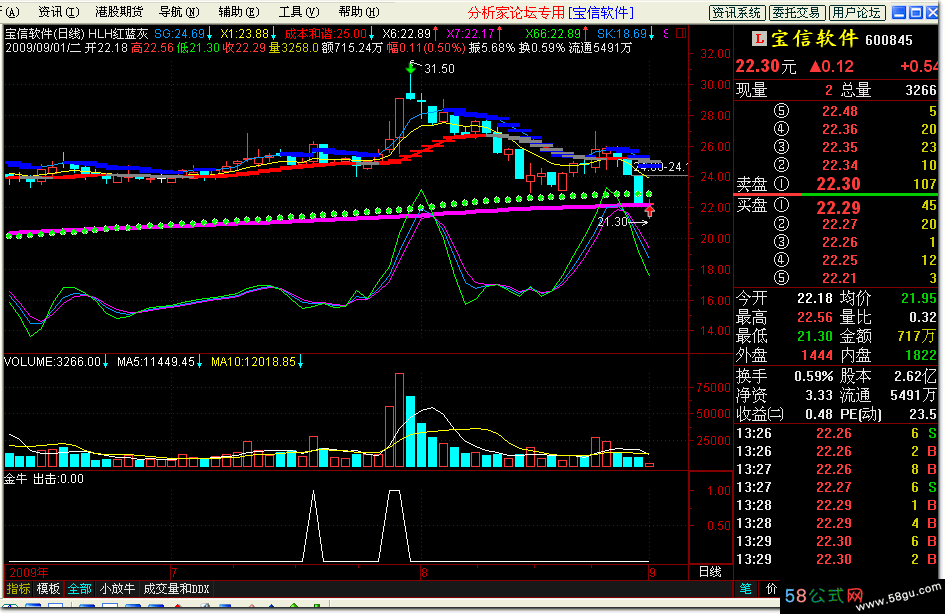Click the title 分析家论坛专用[宝信软件]
This screenshot has width=945, height=614.
pos(551,13)
